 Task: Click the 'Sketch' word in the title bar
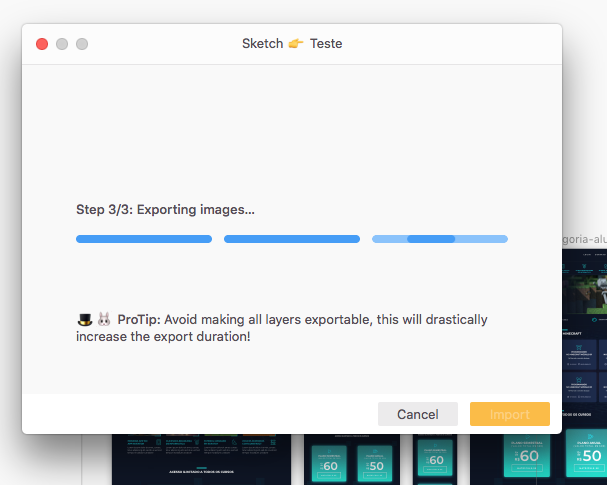262,43
